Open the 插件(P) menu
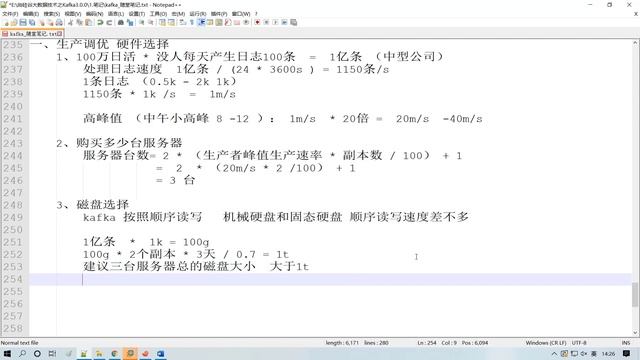 219,14
